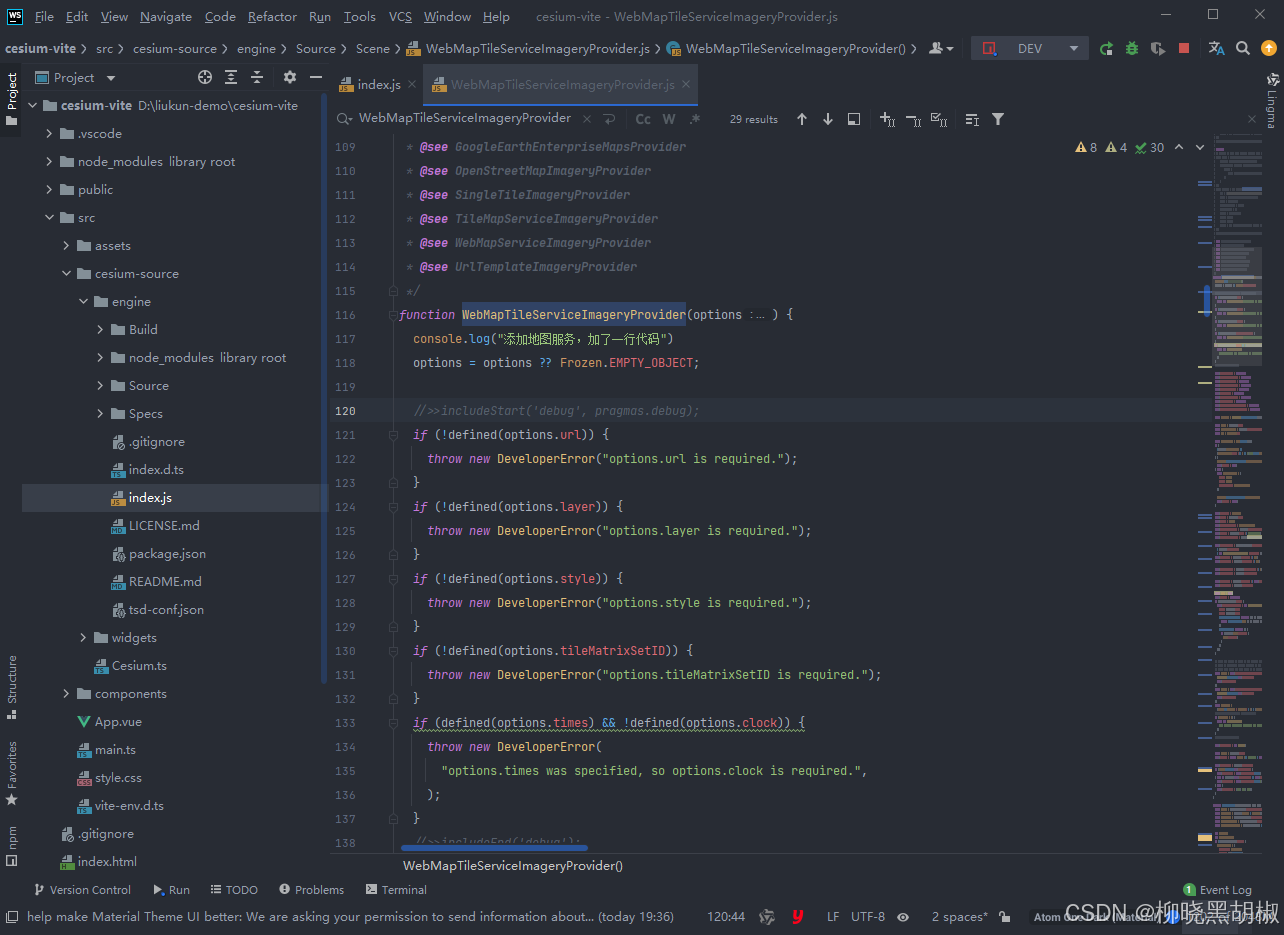Open Cesium.ts in project tree
Viewport: 1284px width, 935px height.
(x=139, y=665)
